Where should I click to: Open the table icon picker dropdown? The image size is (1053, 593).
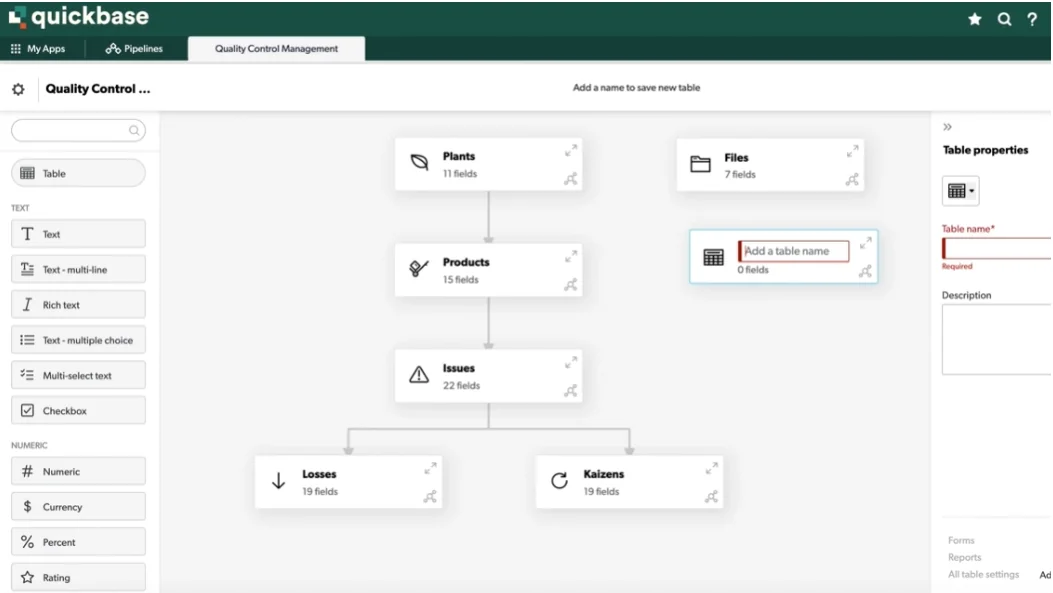[960, 191]
